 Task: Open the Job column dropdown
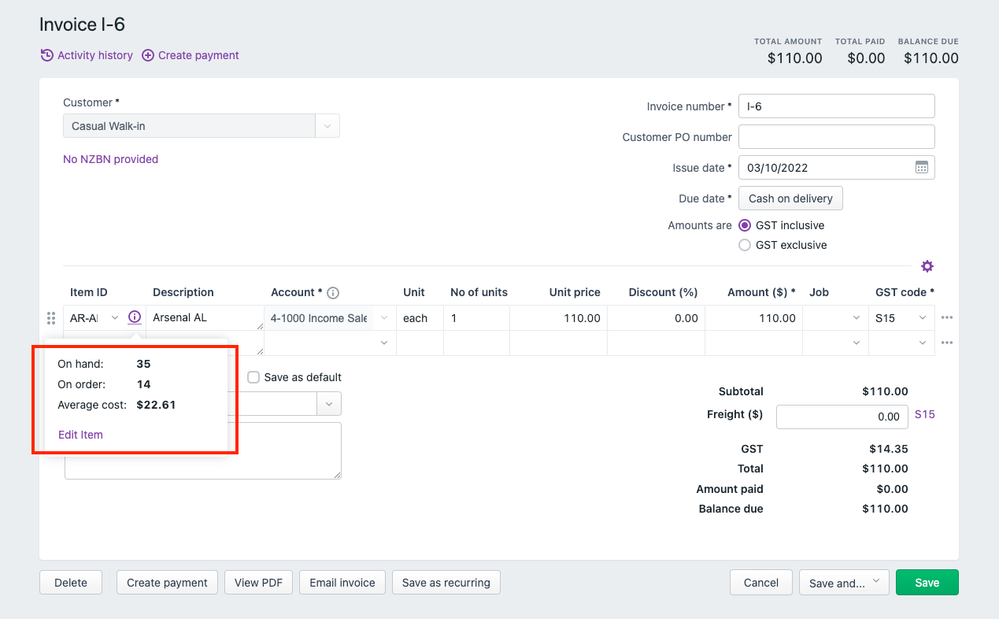coord(855,318)
